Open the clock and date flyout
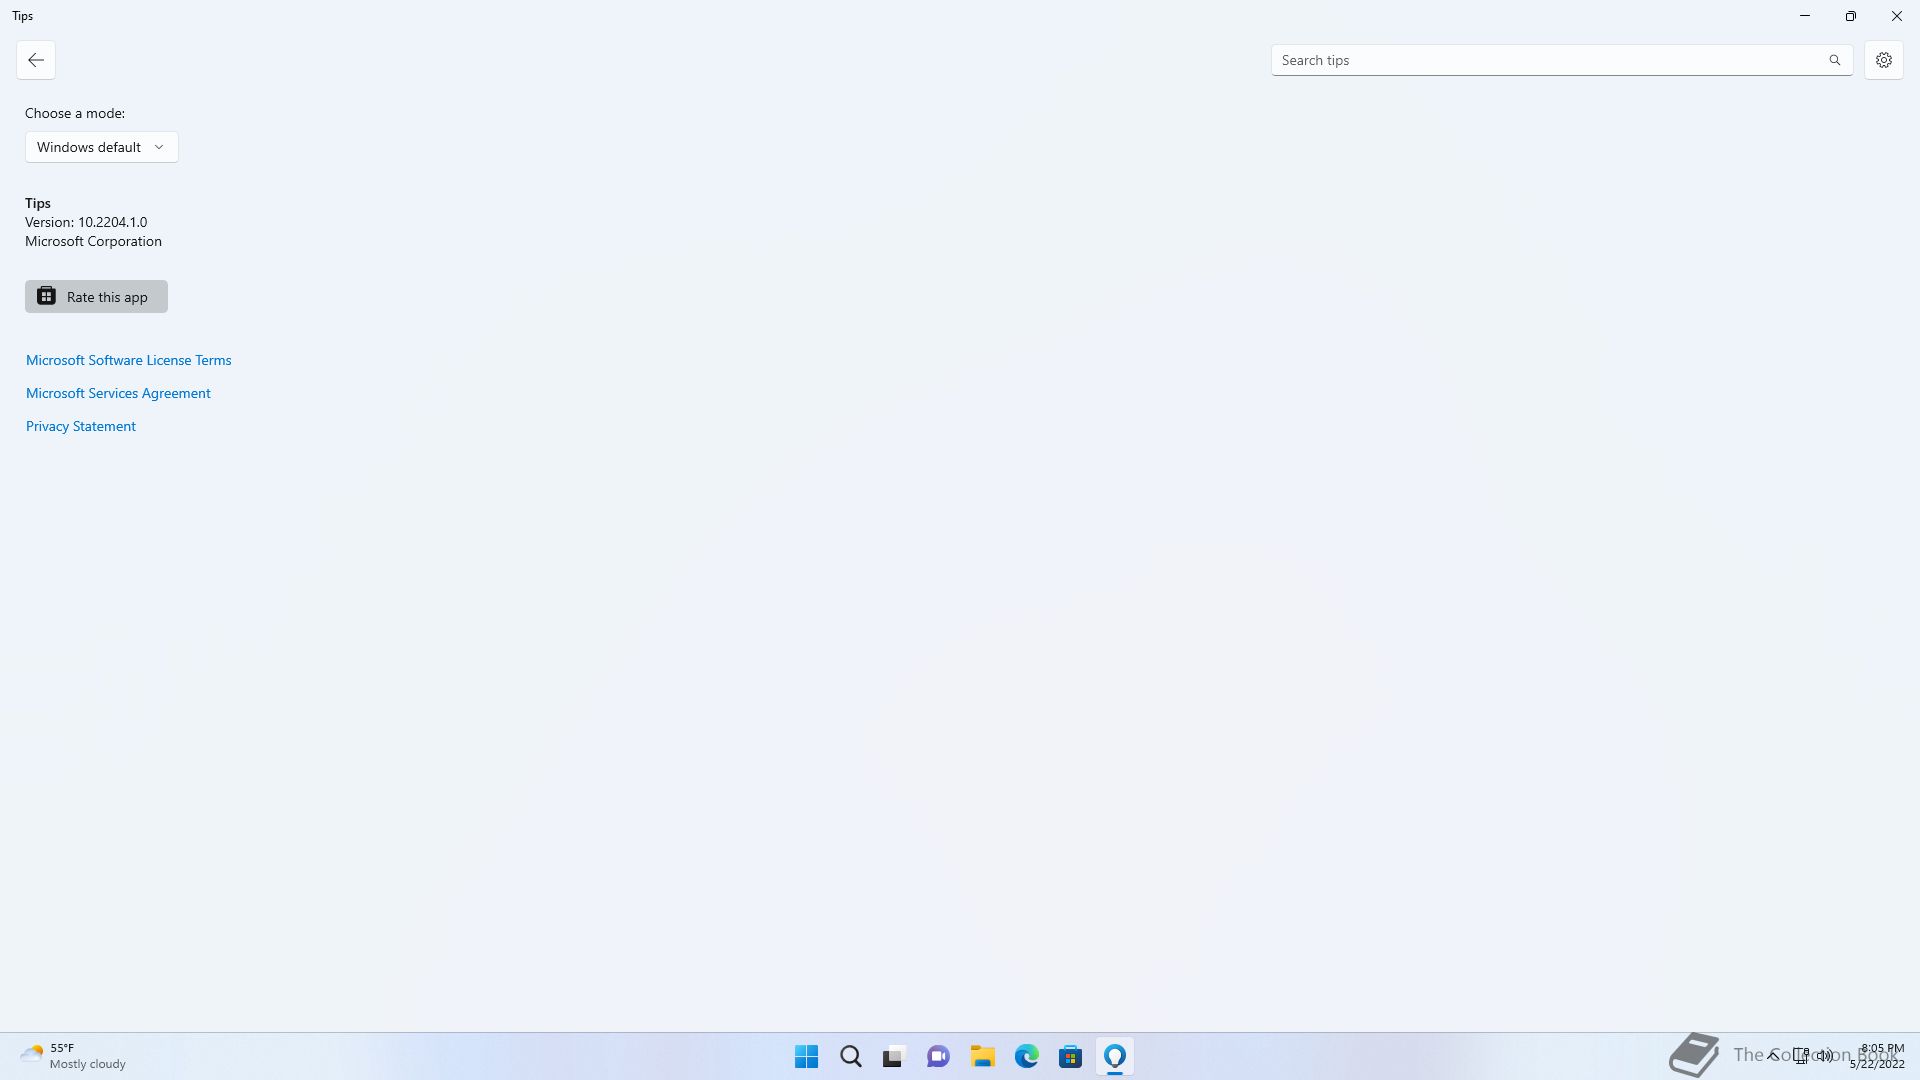This screenshot has width=1920, height=1080. coord(1877,1056)
